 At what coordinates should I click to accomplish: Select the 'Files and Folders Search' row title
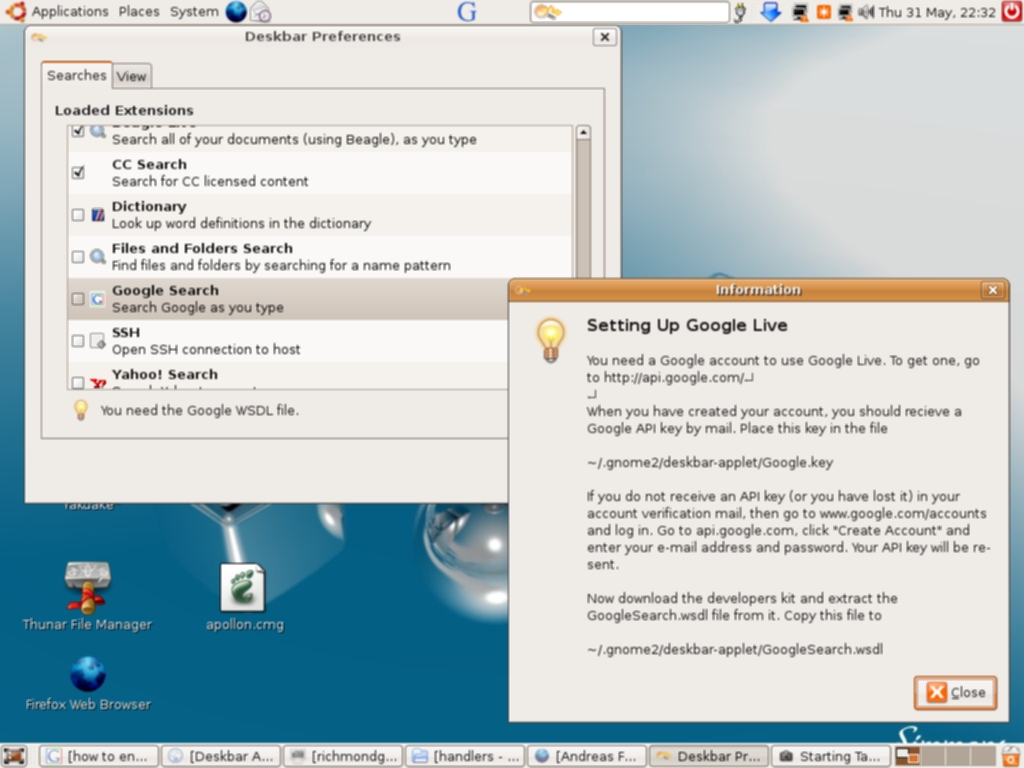point(202,249)
